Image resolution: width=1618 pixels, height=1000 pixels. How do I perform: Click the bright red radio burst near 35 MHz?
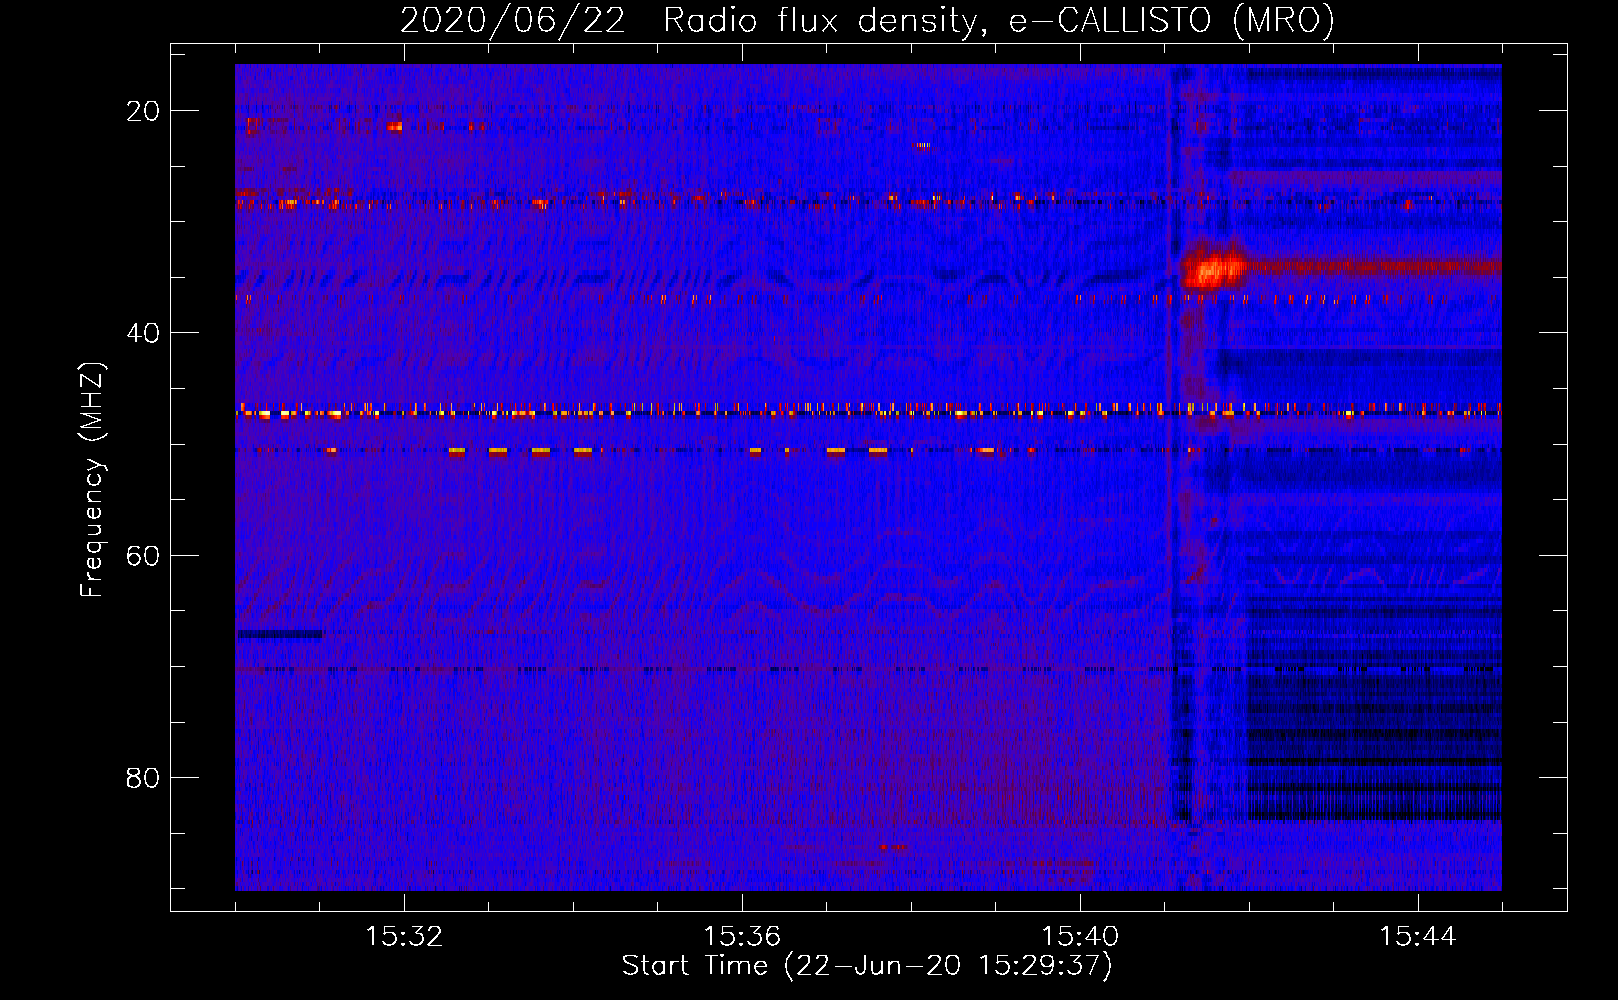point(1213,269)
